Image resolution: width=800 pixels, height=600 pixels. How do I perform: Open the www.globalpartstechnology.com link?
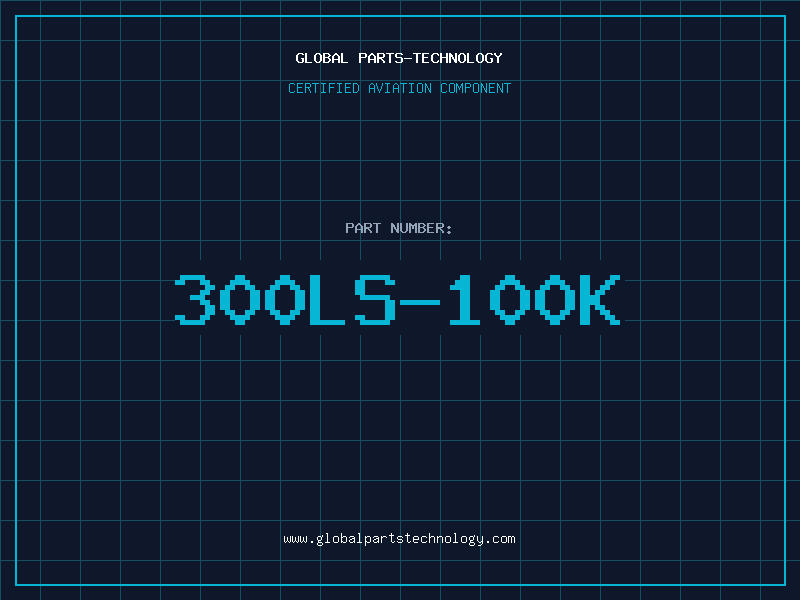pyautogui.click(x=399, y=539)
